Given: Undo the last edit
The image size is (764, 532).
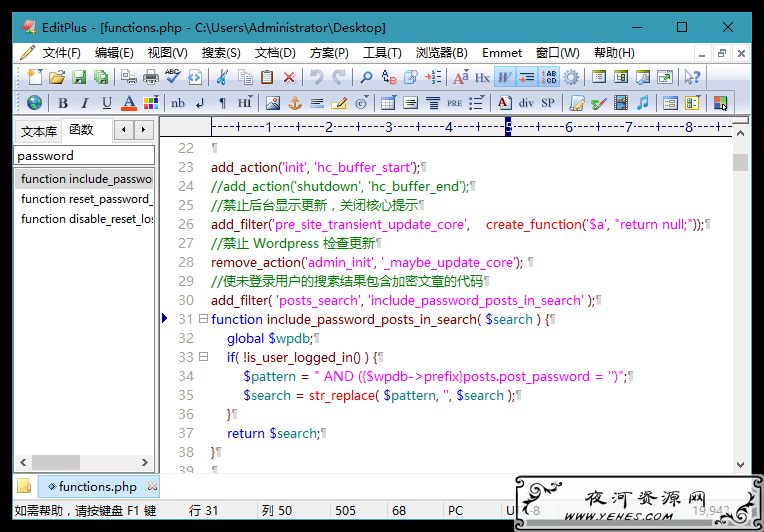Looking at the screenshot, I should tap(317, 77).
